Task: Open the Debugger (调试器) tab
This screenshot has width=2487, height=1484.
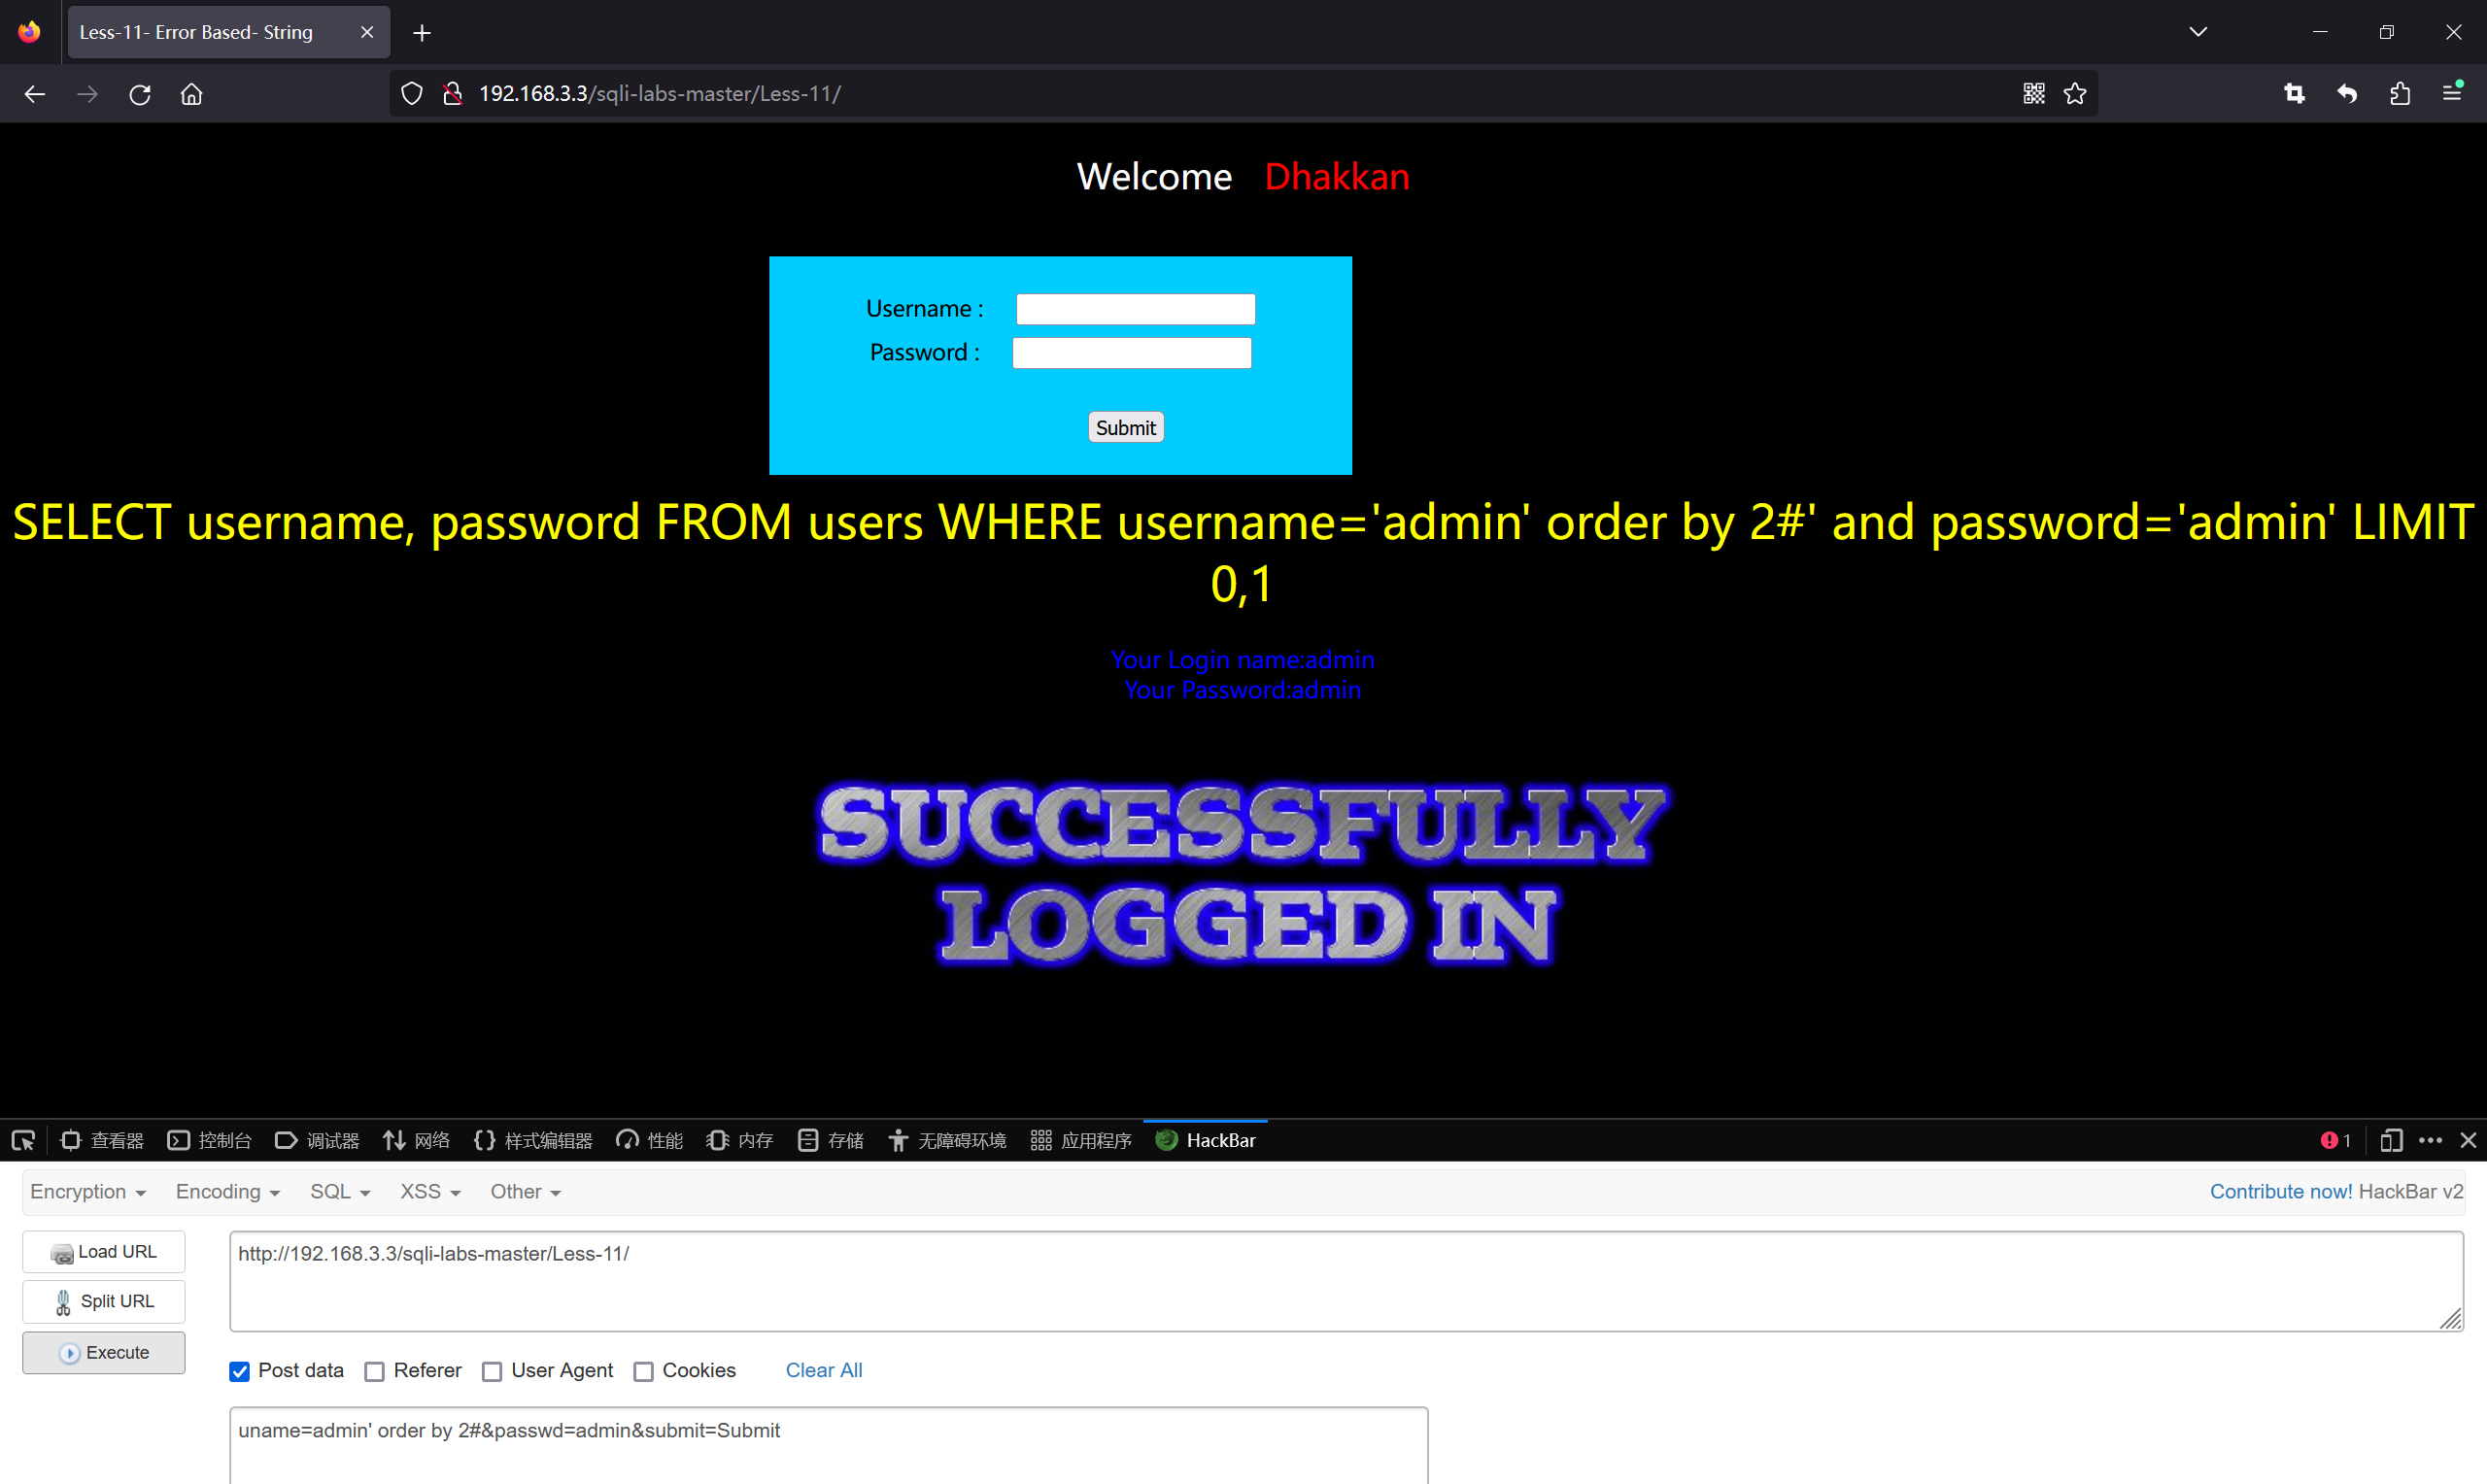Action: 317,1140
